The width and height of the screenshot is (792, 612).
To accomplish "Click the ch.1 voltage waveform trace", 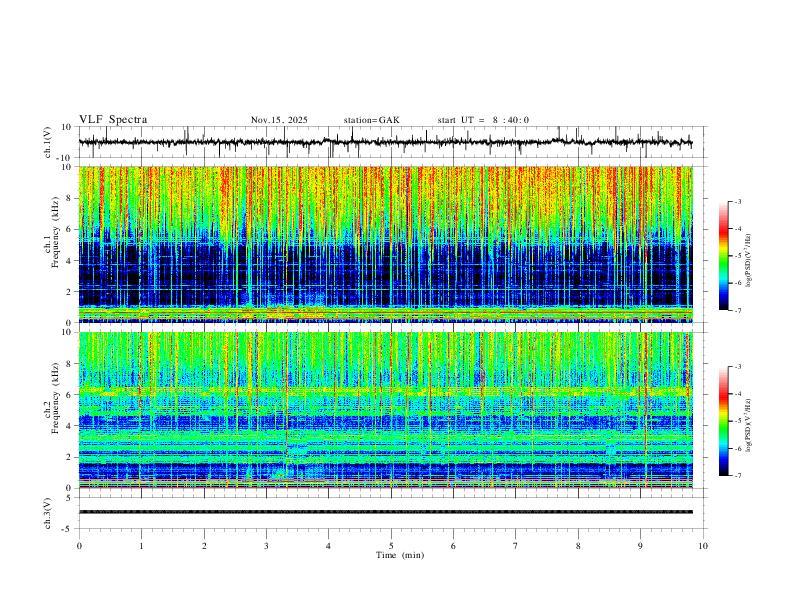I will pyautogui.click(x=385, y=142).
